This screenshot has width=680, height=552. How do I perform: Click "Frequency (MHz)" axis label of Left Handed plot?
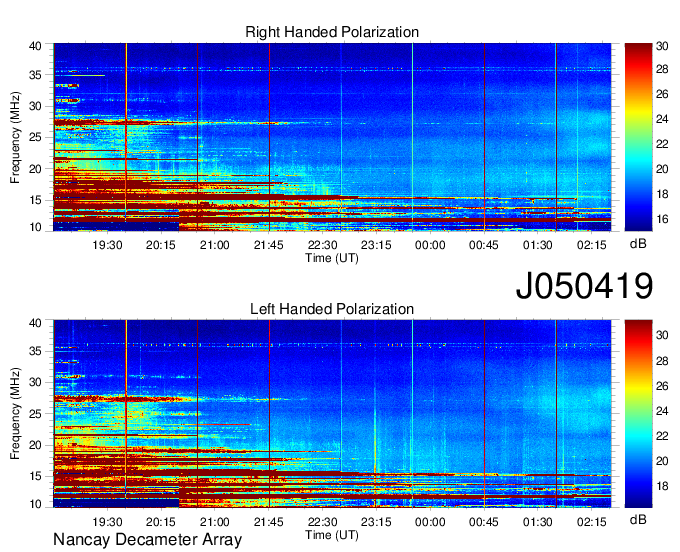[15, 414]
